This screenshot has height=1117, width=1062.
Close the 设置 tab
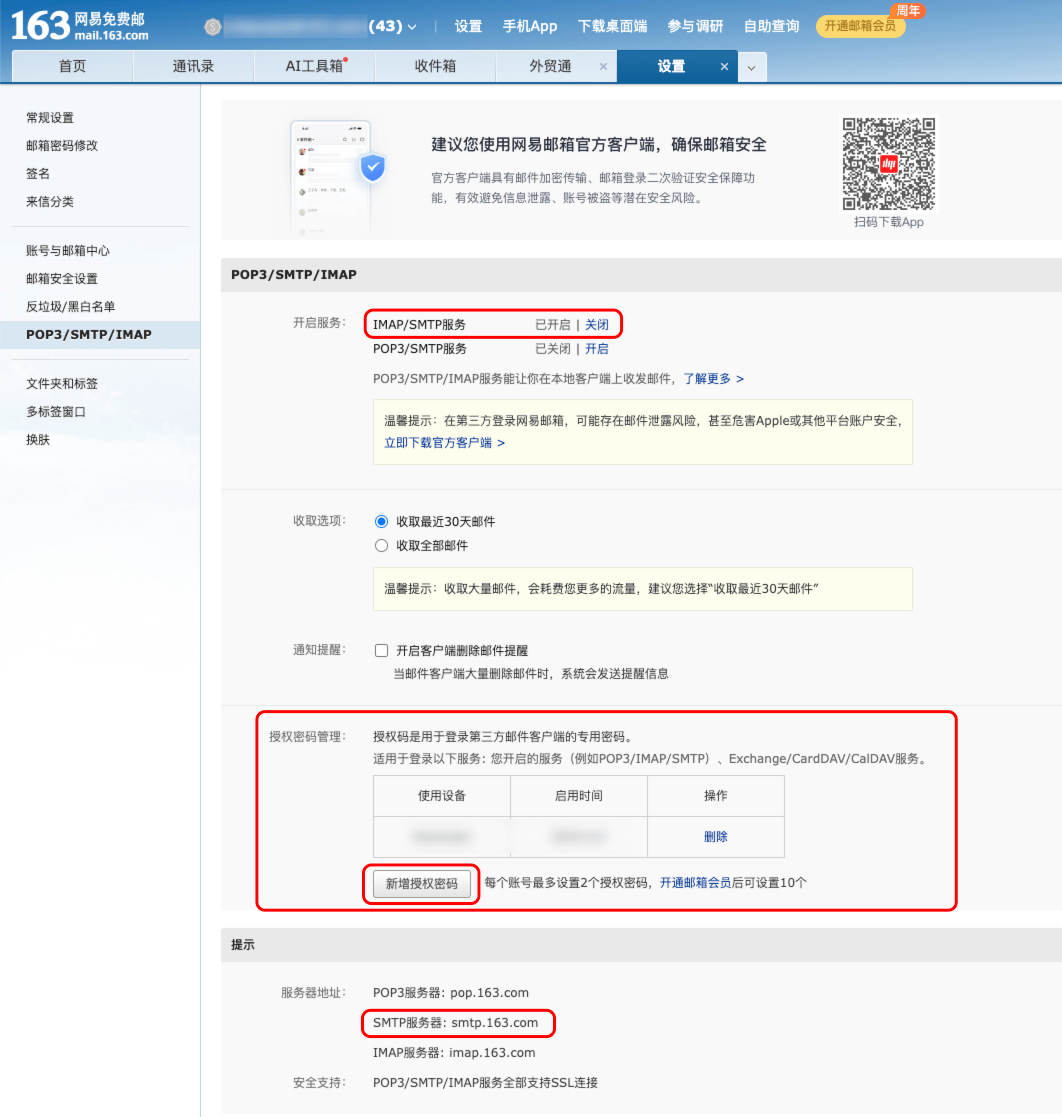click(x=724, y=66)
